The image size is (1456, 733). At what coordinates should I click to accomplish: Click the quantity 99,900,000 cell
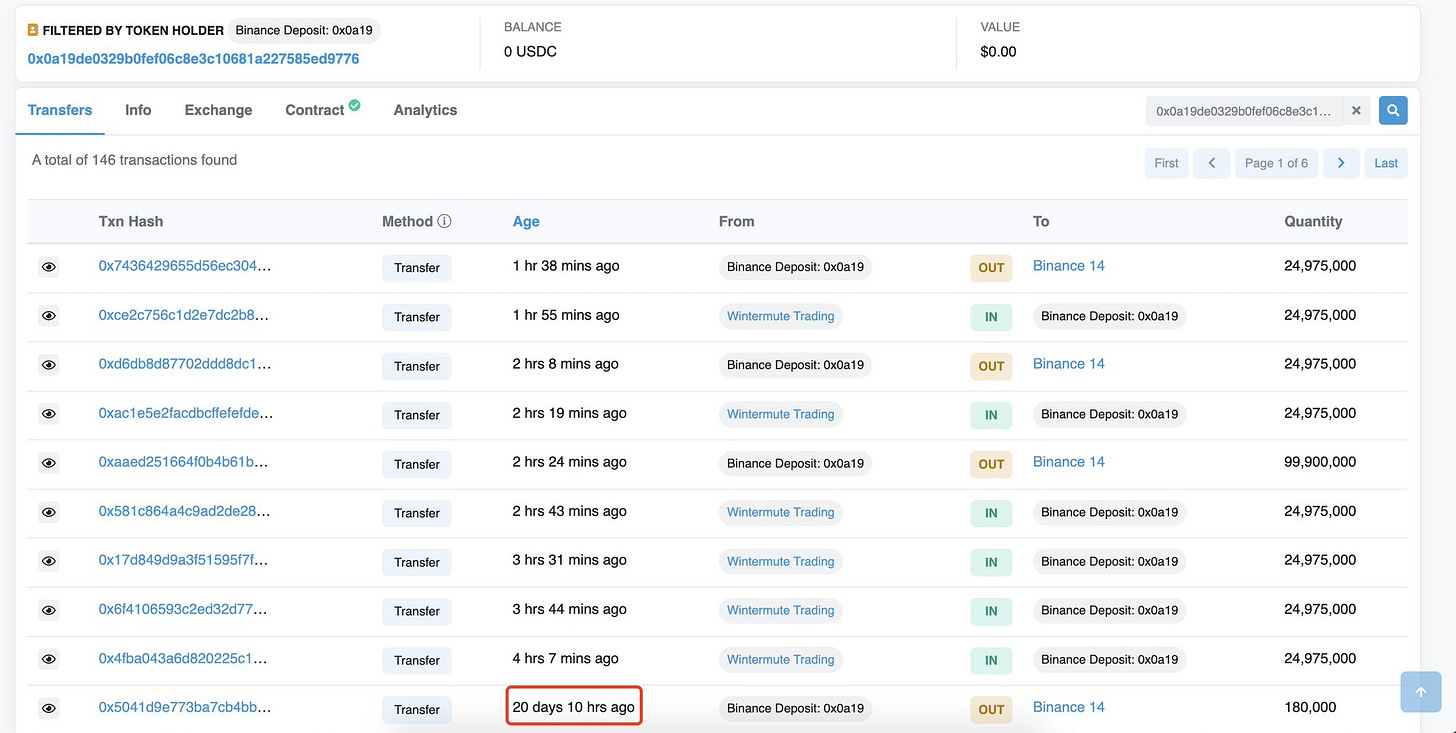(x=1320, y=462)
